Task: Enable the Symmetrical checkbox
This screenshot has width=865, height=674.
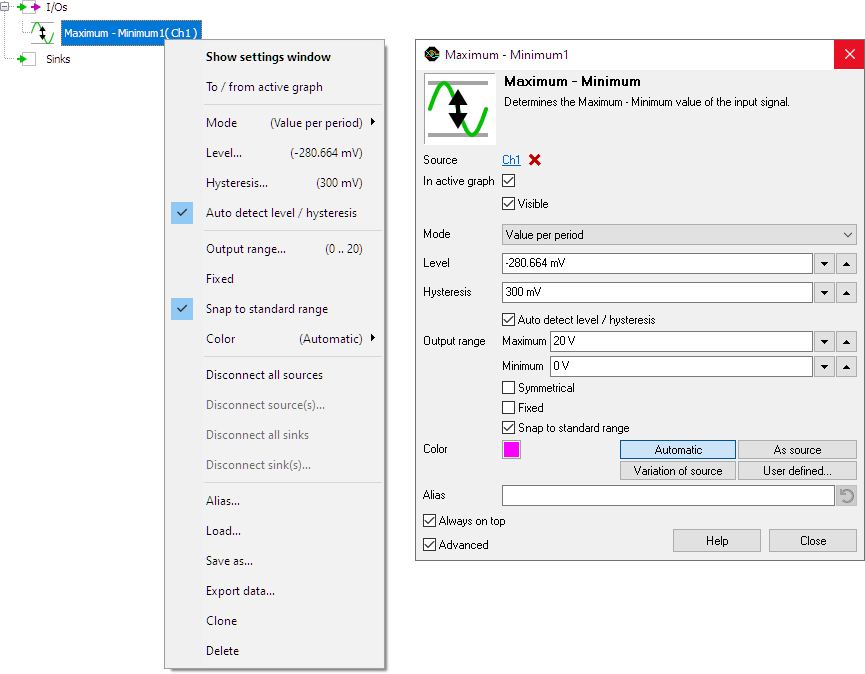Action: [x=509, y=388]
